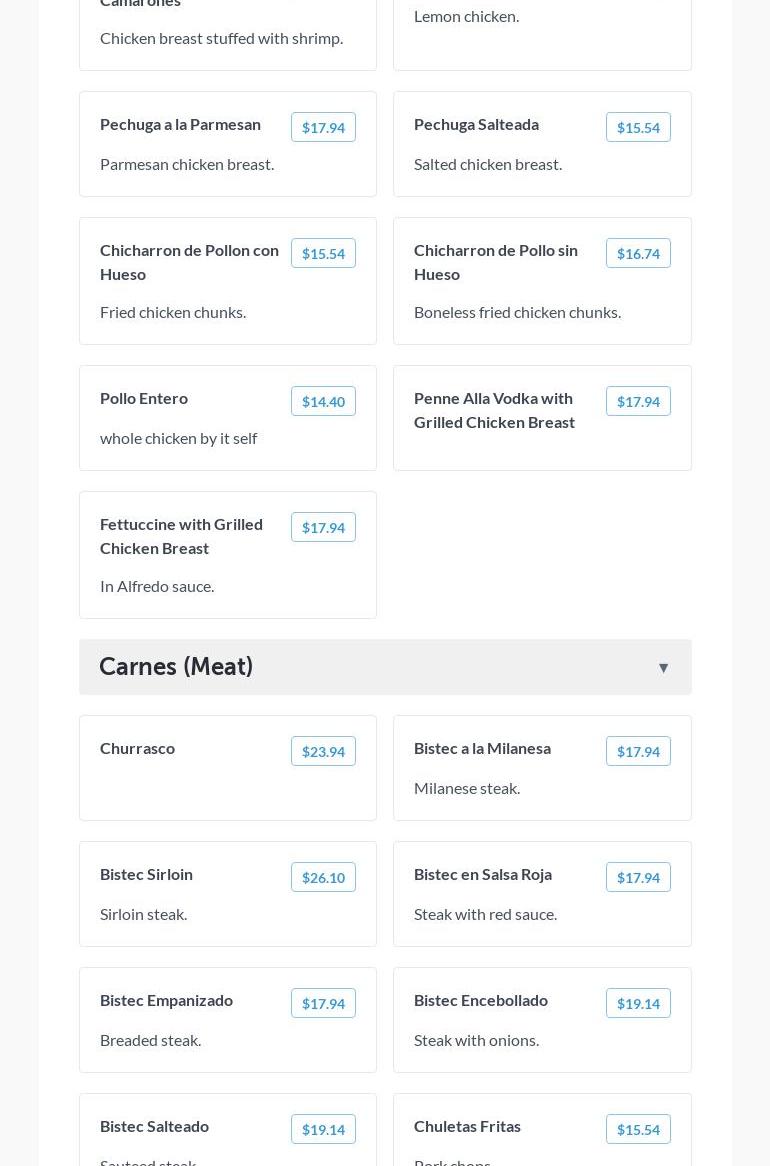Choose the Bistec en Salsa Roja price
Image resolution: width=770 pixels, height=1166 pixels.
[x=638, y=878]
